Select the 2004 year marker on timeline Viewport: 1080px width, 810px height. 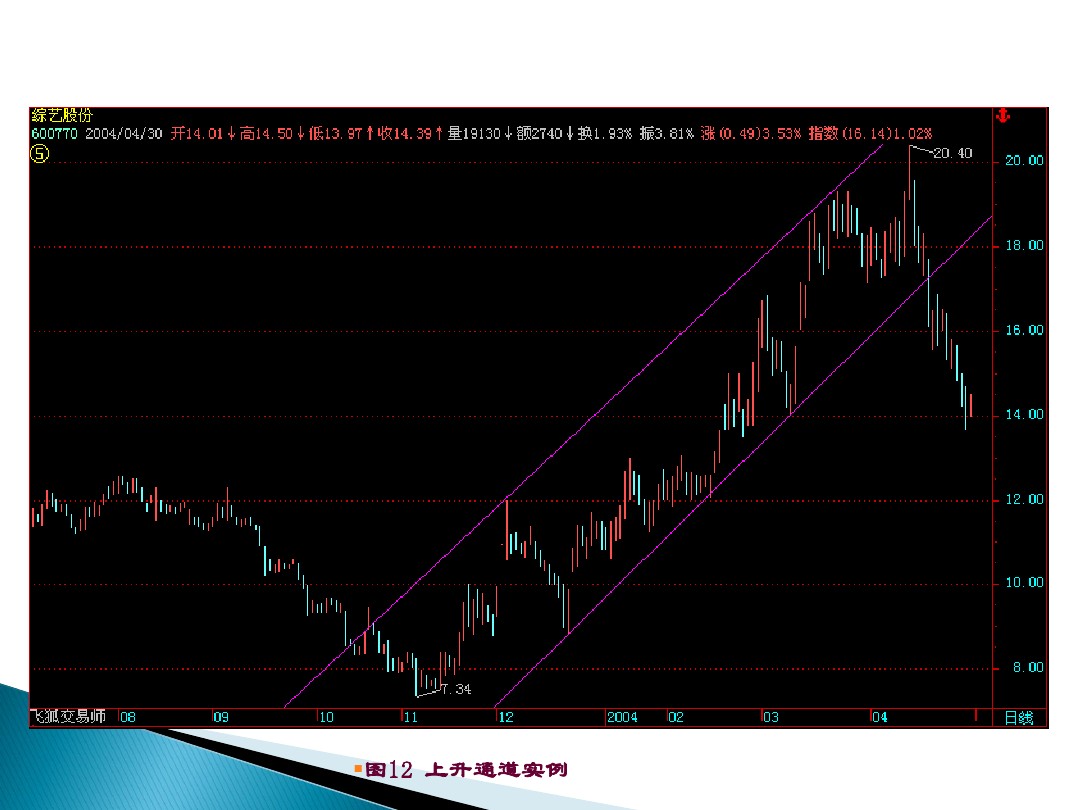tap(622, 717)
